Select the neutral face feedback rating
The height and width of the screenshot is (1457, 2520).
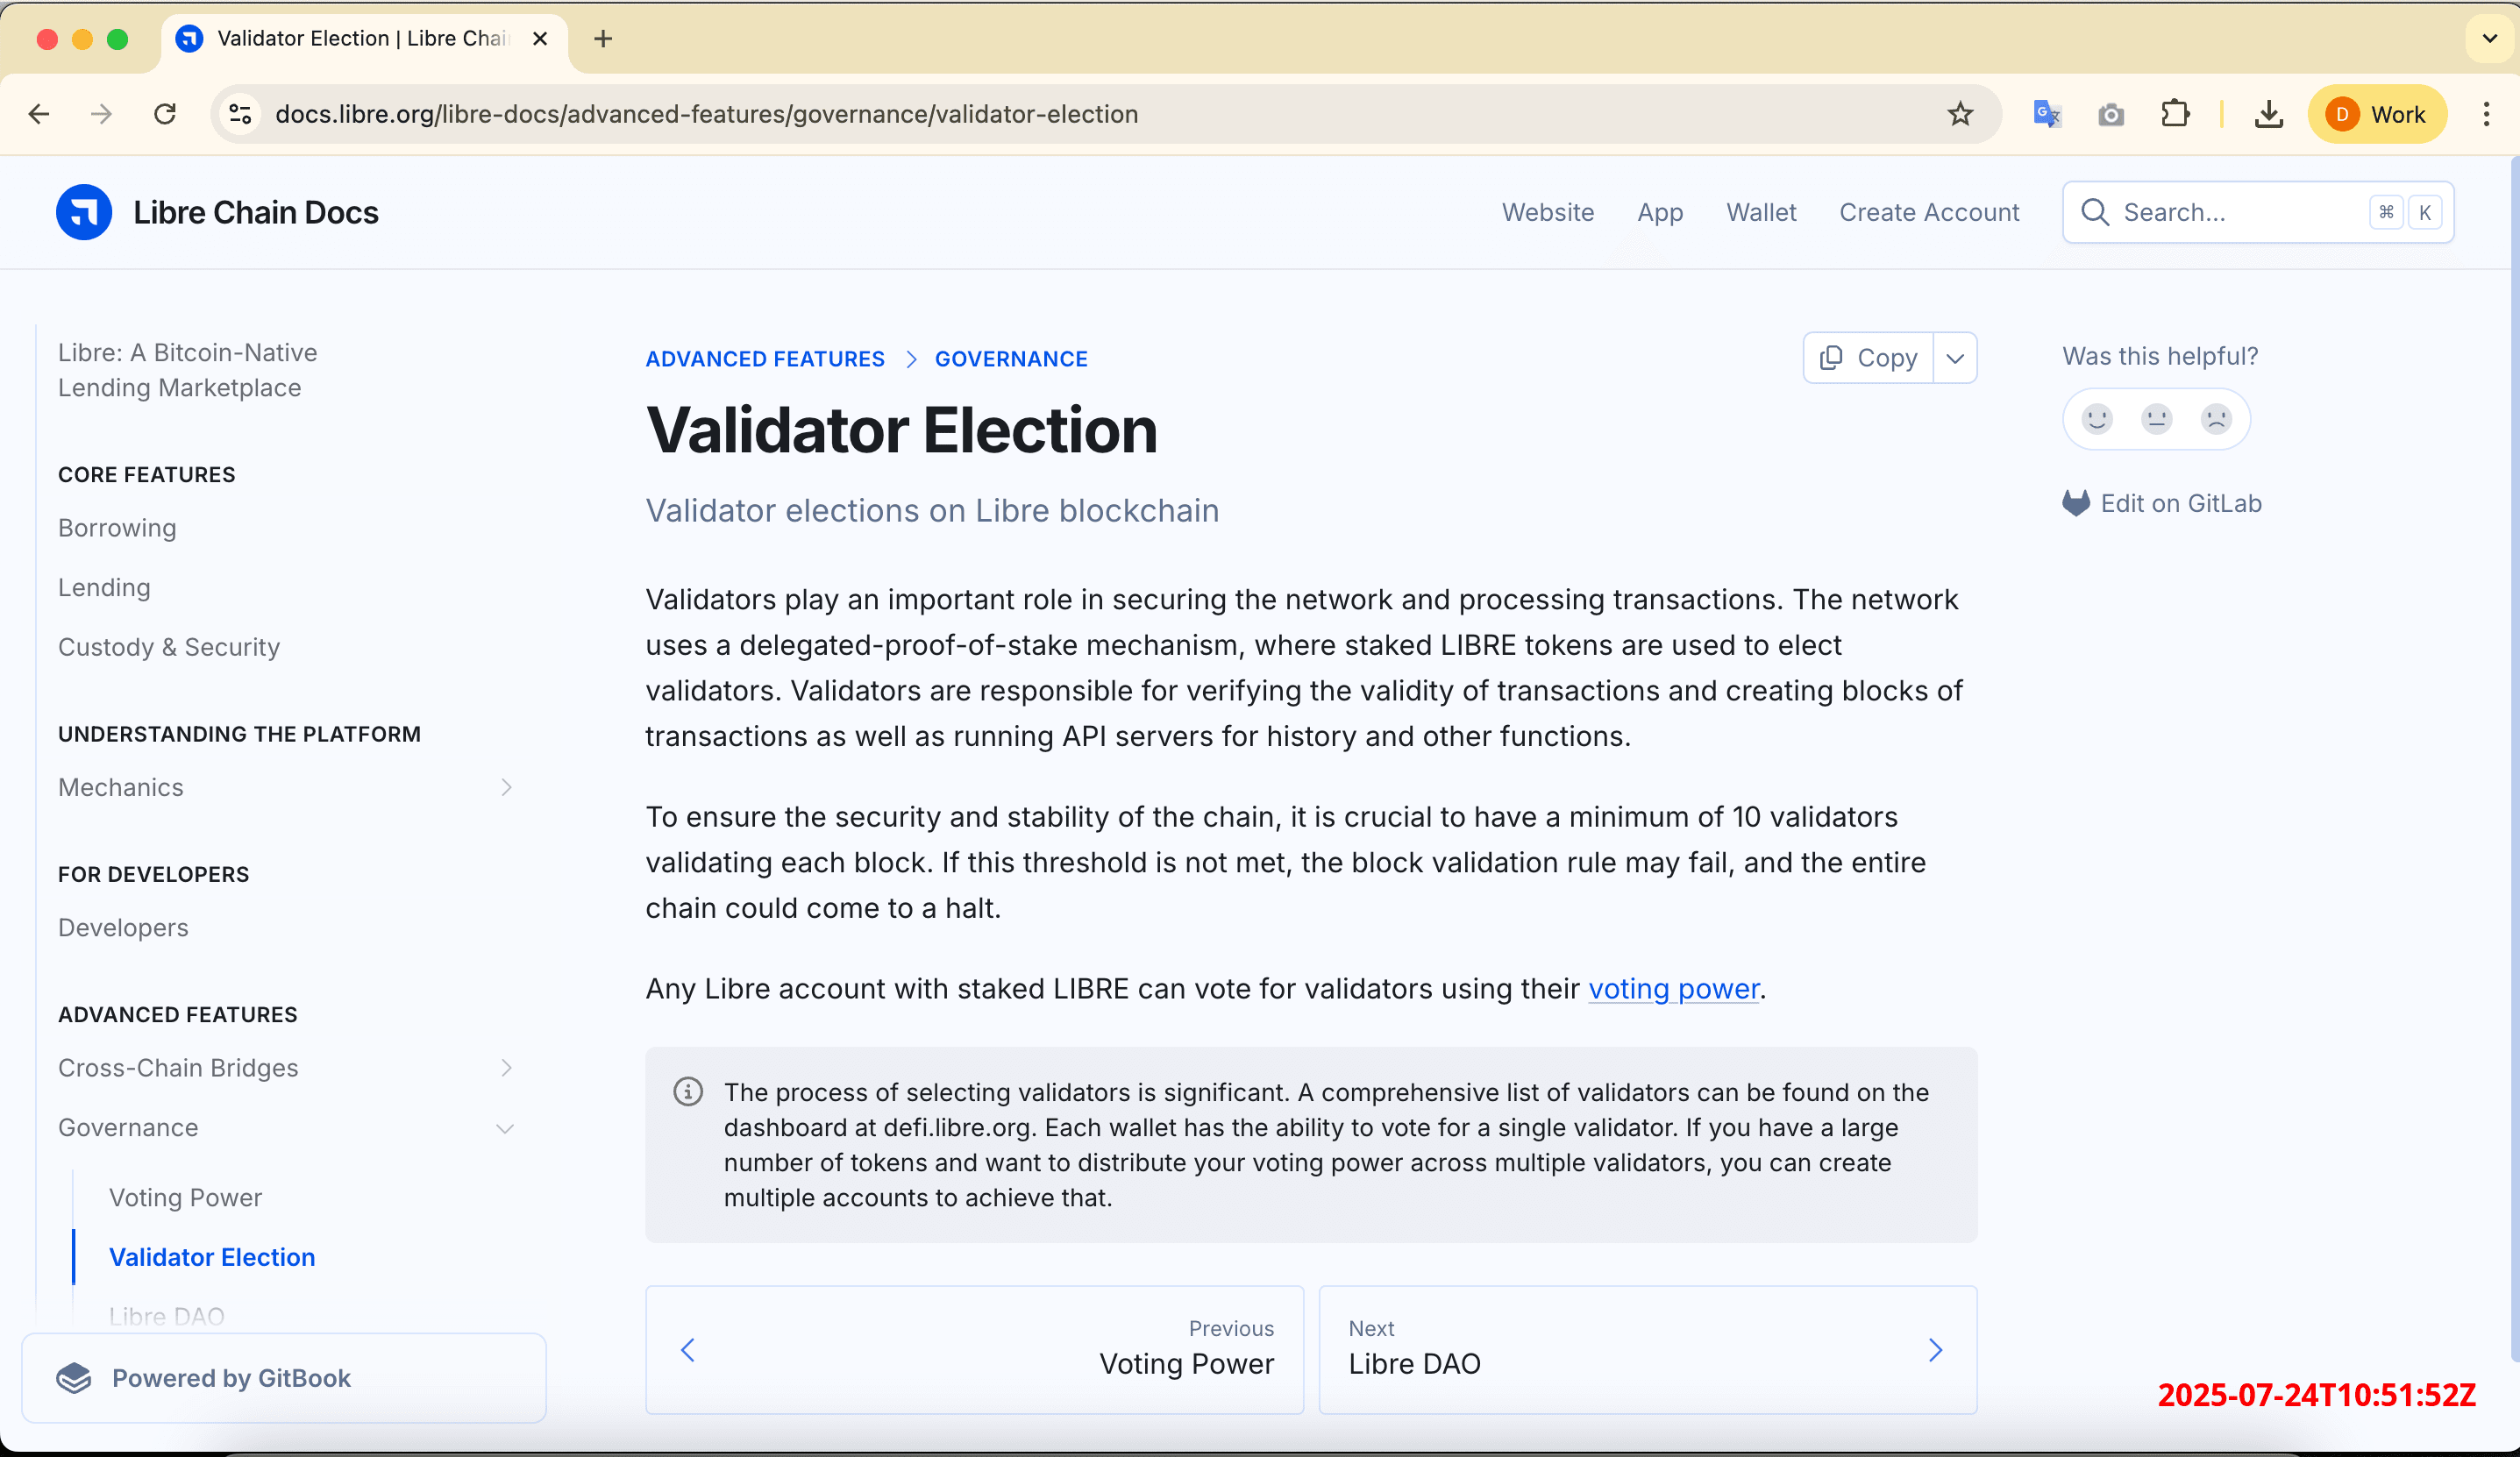tap(2156, 419)
